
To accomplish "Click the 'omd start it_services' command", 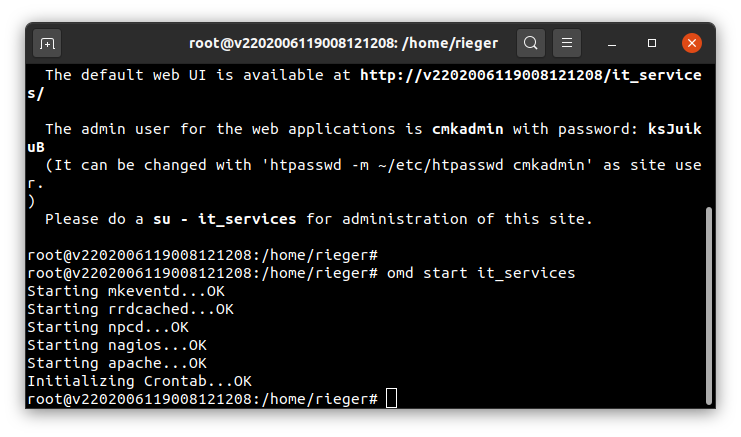I will pyautogui.click(x=481, y=273).
